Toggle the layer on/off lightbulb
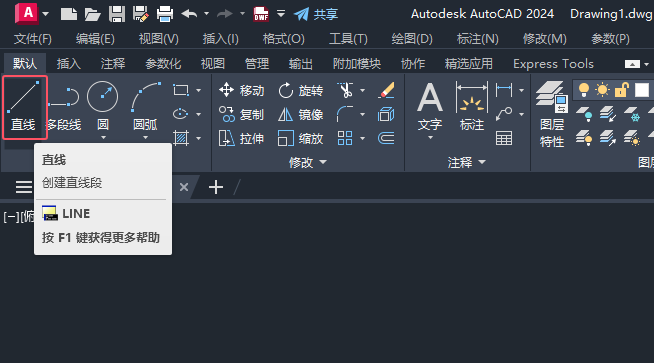This screenshot has width=654, height=363. (584, 90)
